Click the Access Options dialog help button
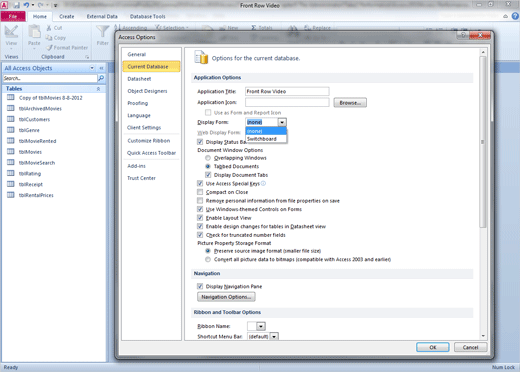 463,35
